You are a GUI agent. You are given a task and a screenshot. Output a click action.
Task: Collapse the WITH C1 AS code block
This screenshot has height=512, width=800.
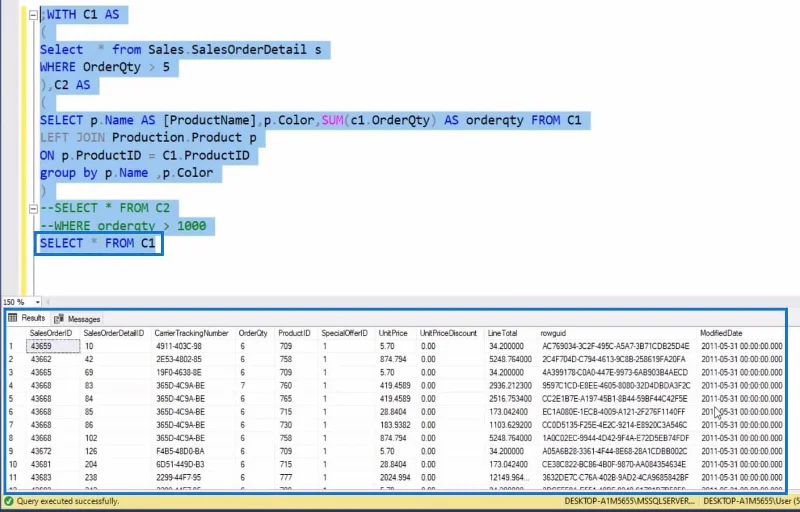33,15
